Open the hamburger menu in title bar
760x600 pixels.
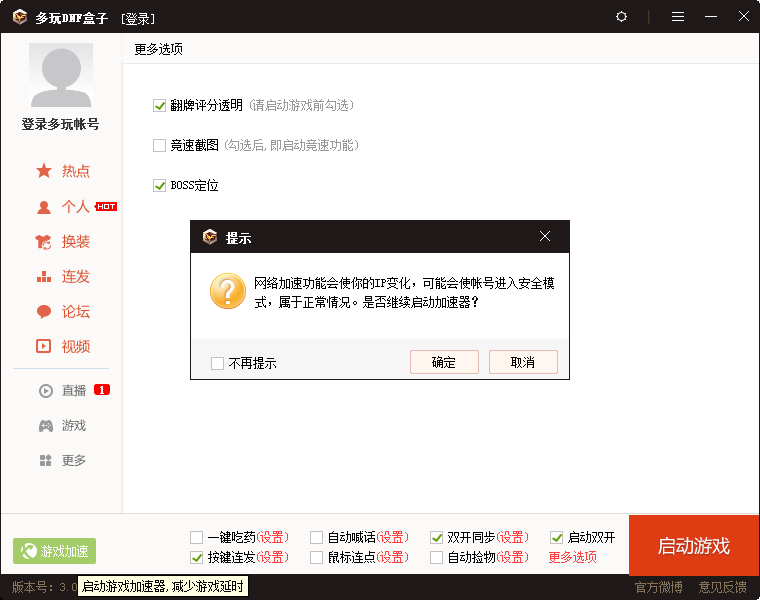click(678, 17)
